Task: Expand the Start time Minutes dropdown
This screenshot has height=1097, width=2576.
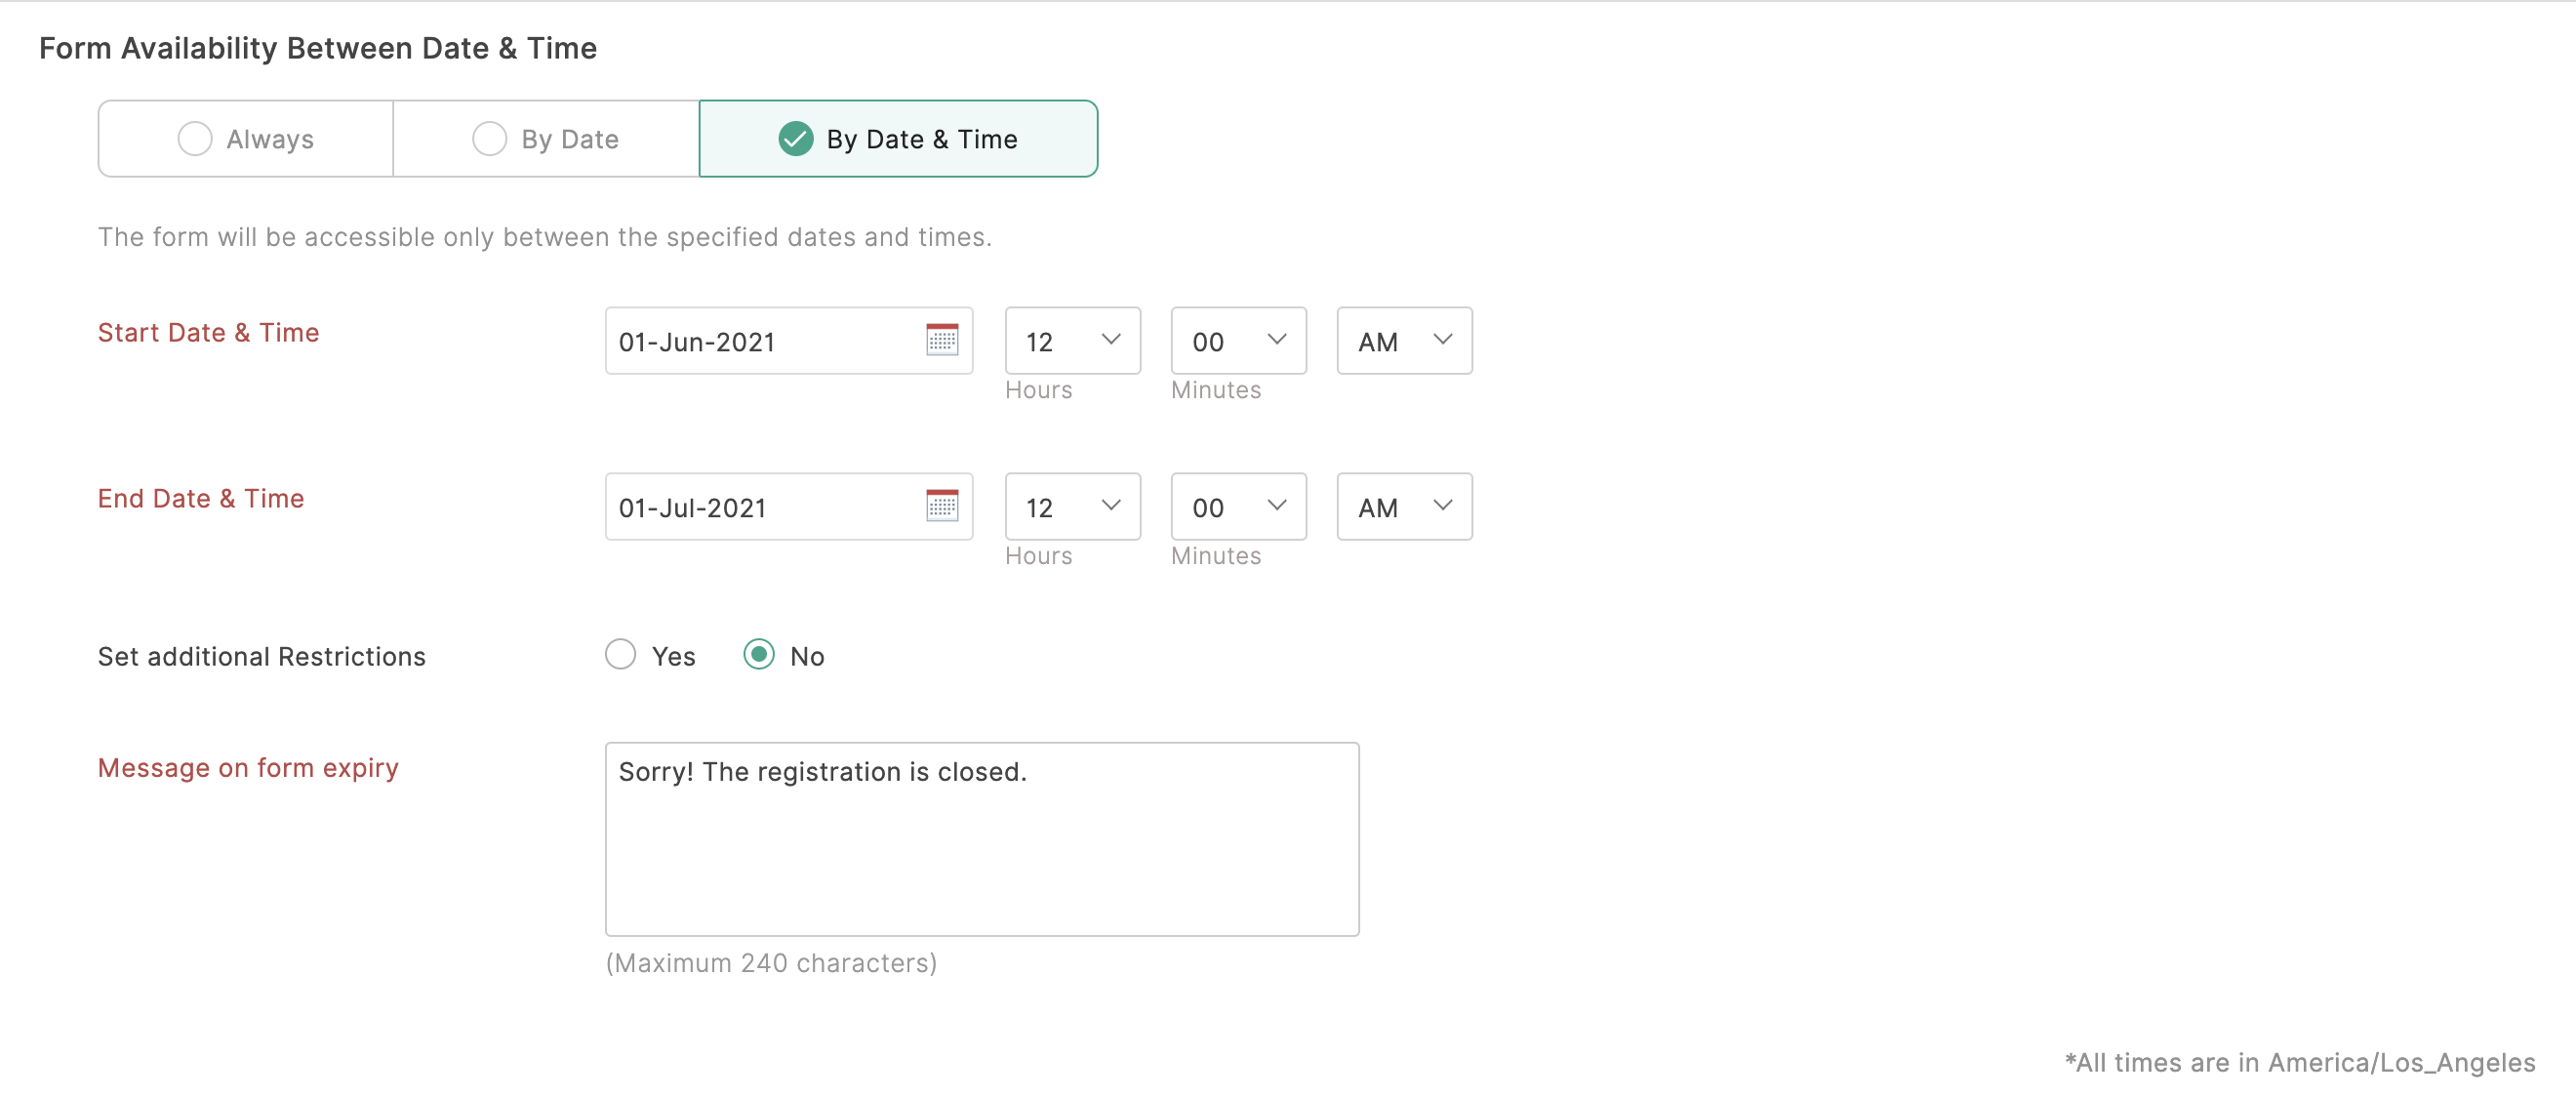Action: (1238, 341)
